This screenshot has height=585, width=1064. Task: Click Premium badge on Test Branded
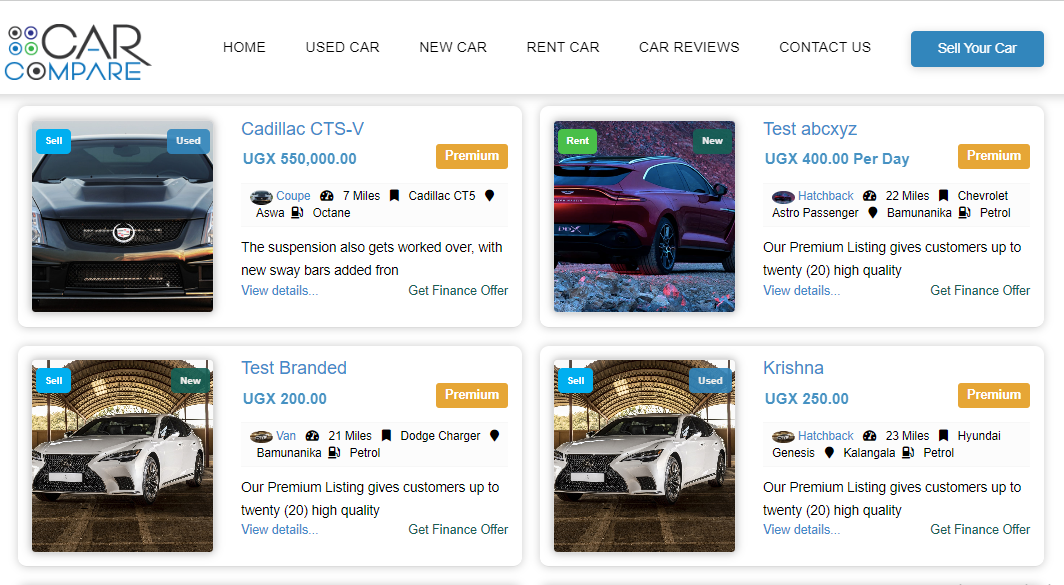(x=472, y=395)
